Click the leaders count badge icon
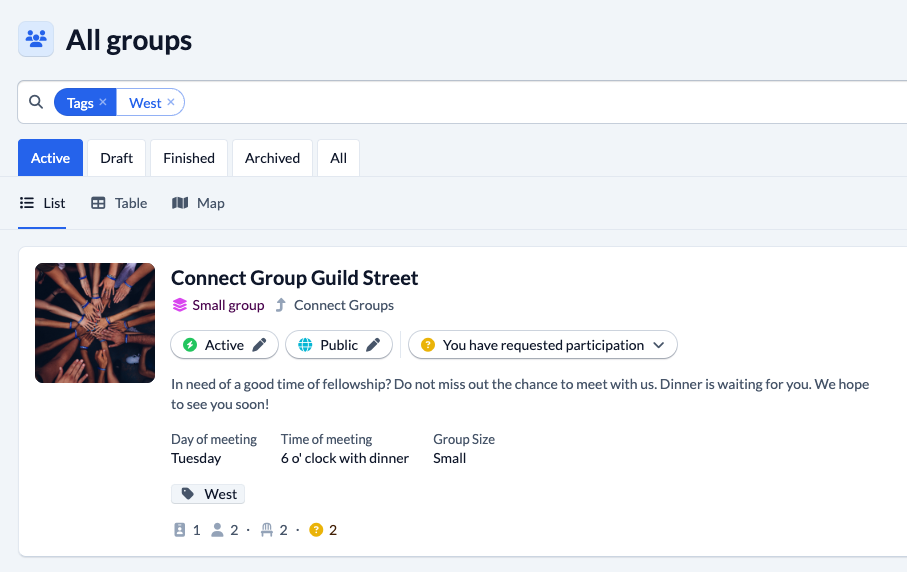The height and width of the screenshot is (572, 907). (180, 530)
